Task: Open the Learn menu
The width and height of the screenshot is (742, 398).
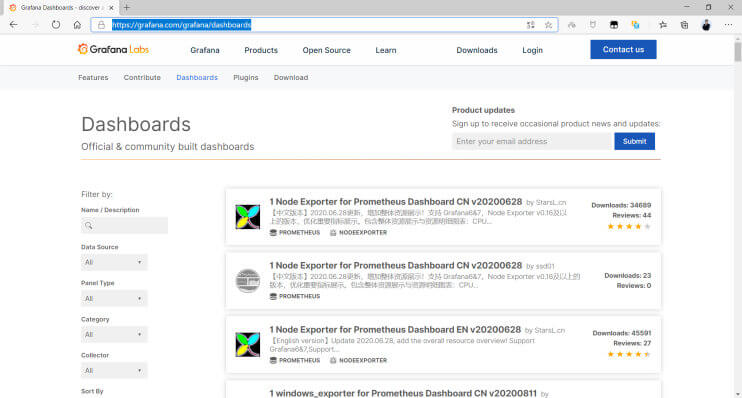Action: pos(386,50)
